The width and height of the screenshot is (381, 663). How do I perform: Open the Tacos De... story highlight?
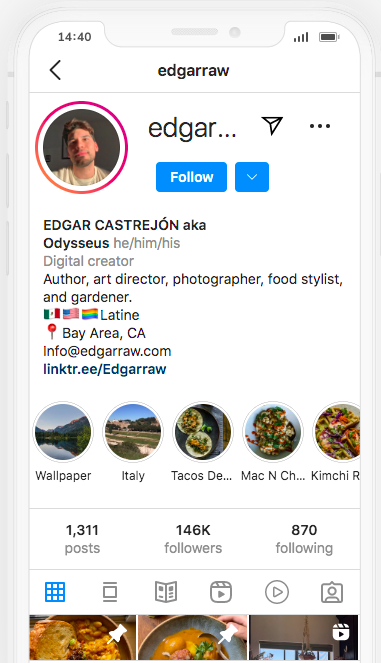[x=203, y=432]
